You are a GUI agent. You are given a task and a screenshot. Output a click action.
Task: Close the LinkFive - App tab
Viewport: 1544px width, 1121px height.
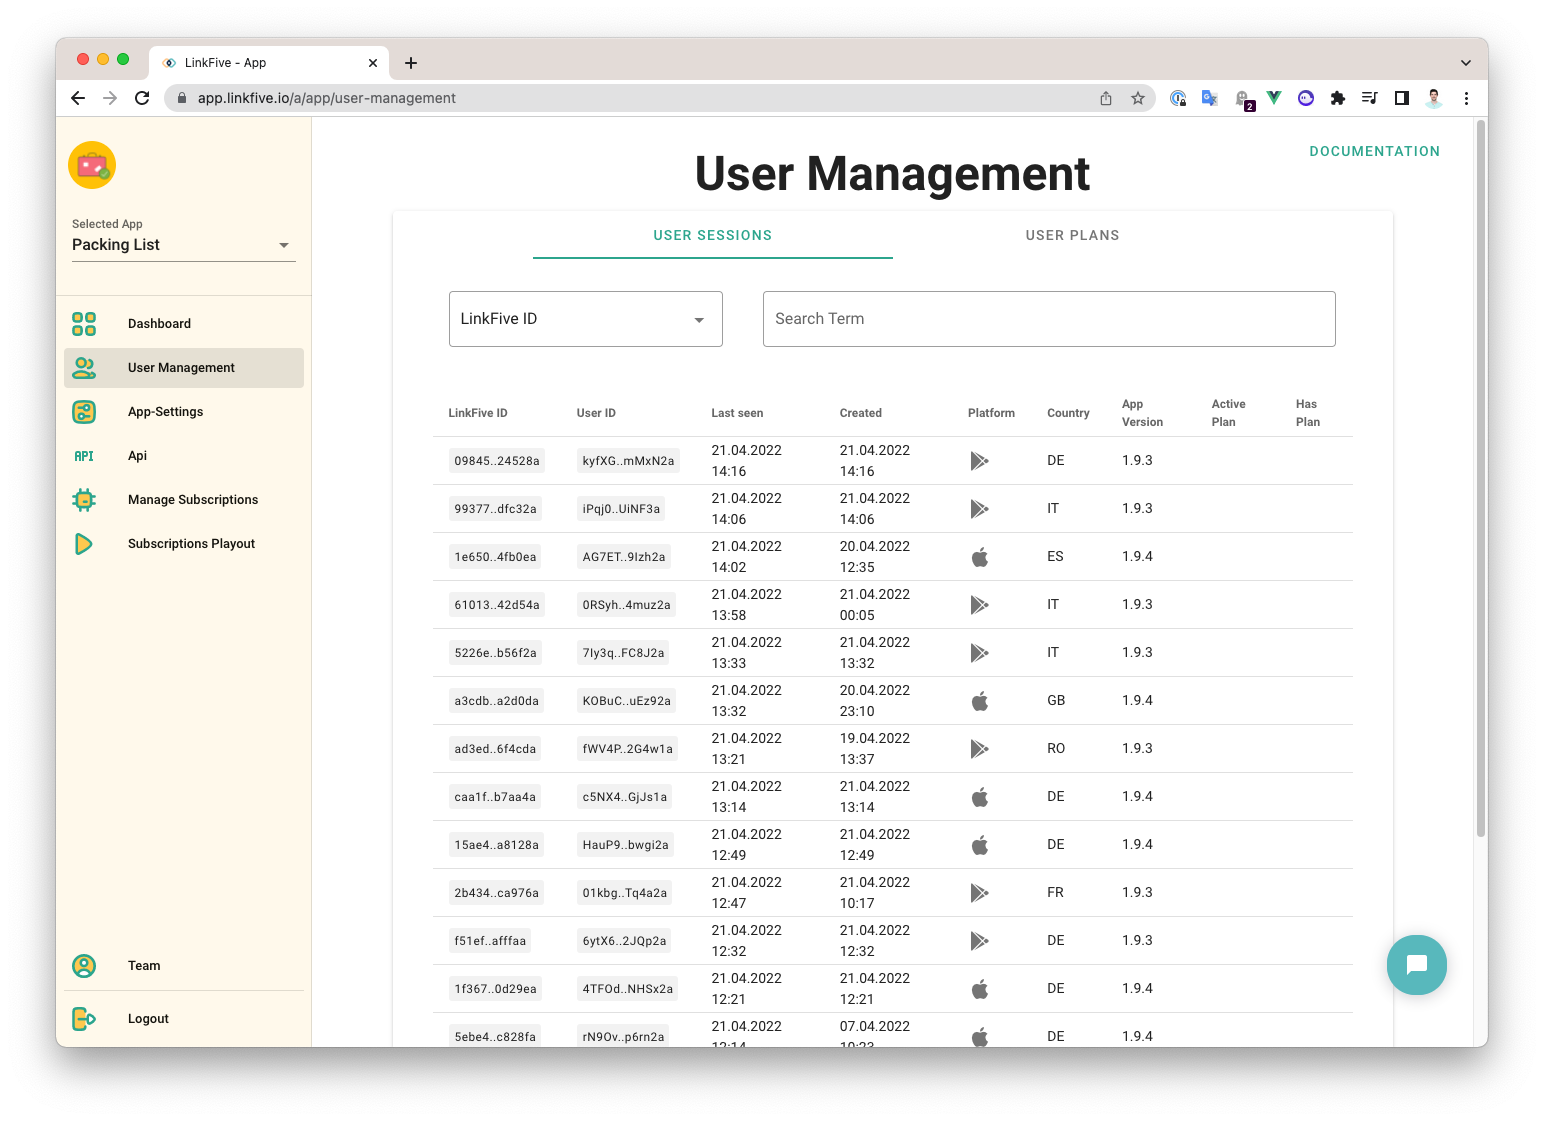coord(373,63)
